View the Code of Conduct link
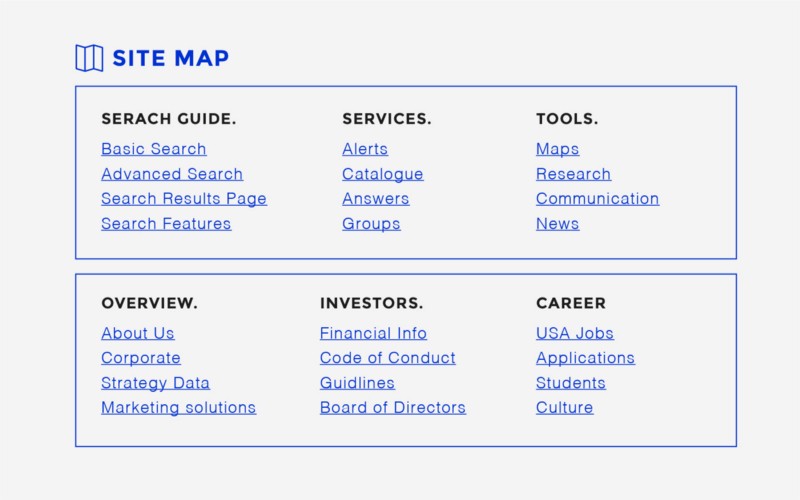 (388, 358)
